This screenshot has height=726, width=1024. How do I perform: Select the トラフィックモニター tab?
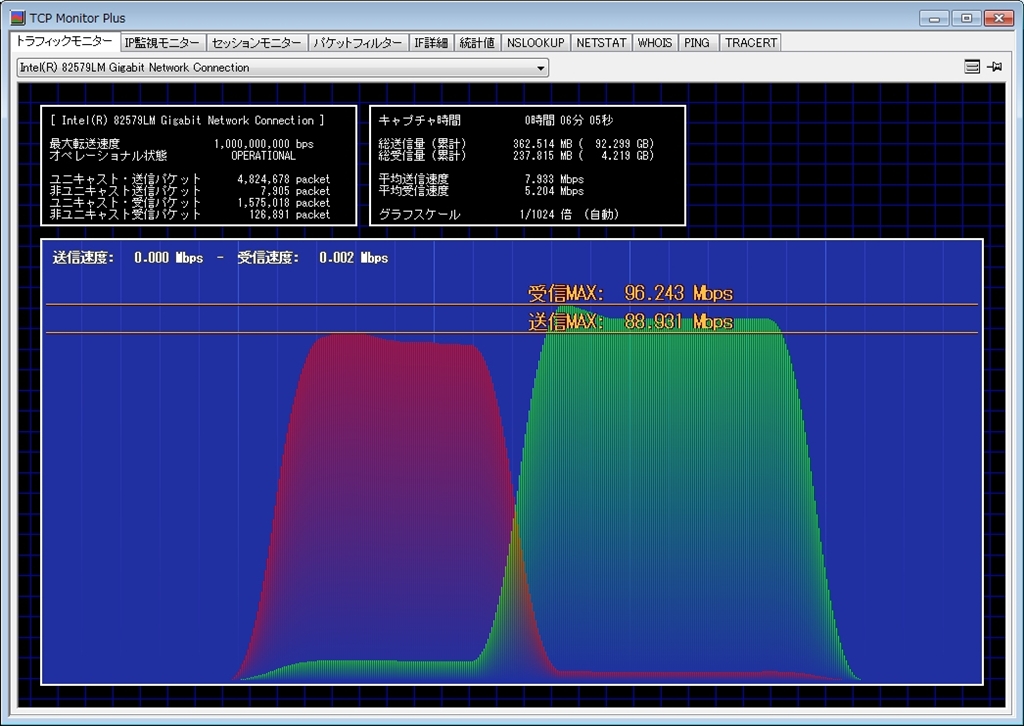click(x=64, y=42)
